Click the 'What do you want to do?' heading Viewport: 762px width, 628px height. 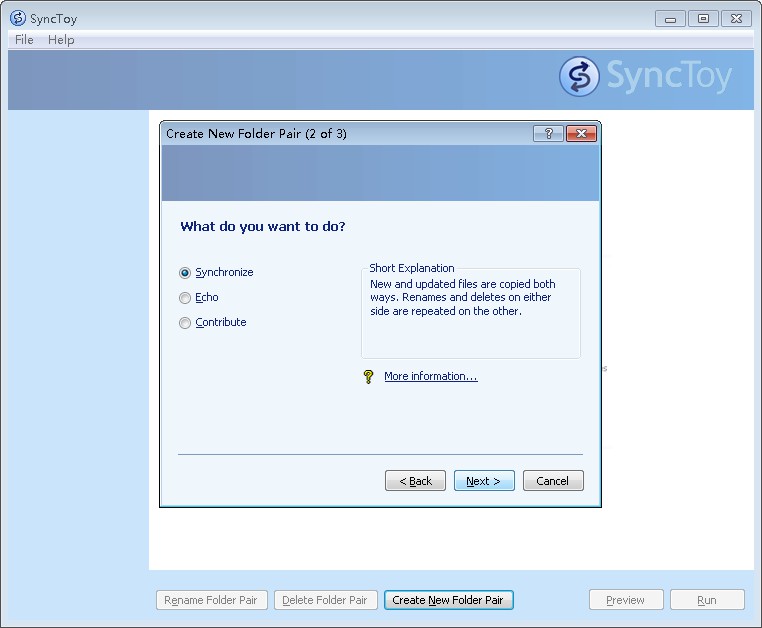pos(263,227)
